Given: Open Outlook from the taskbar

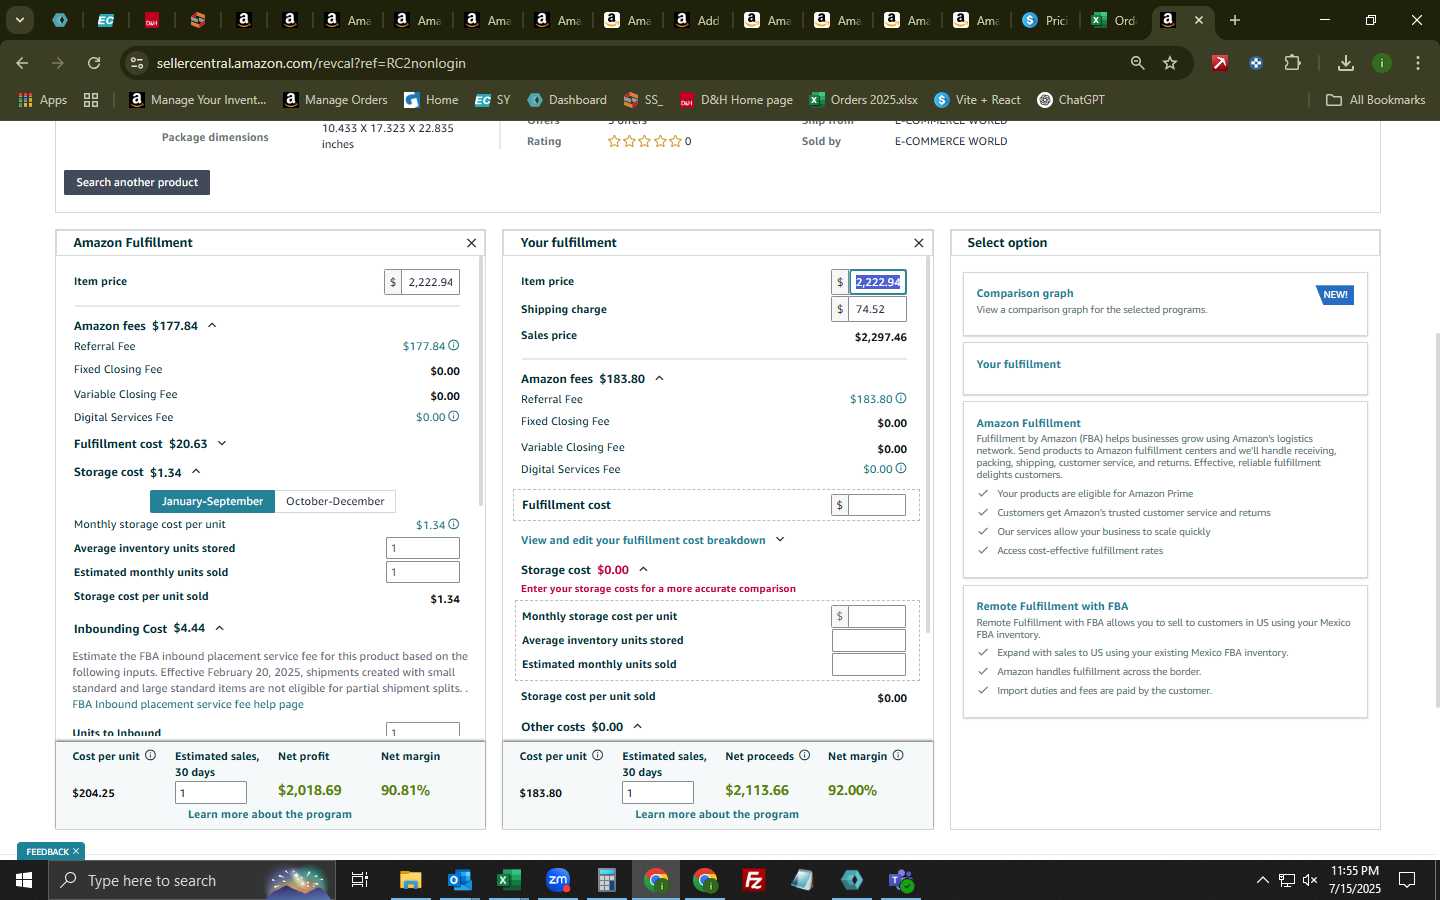Looking at the screenshot, I should click(459, 880).
